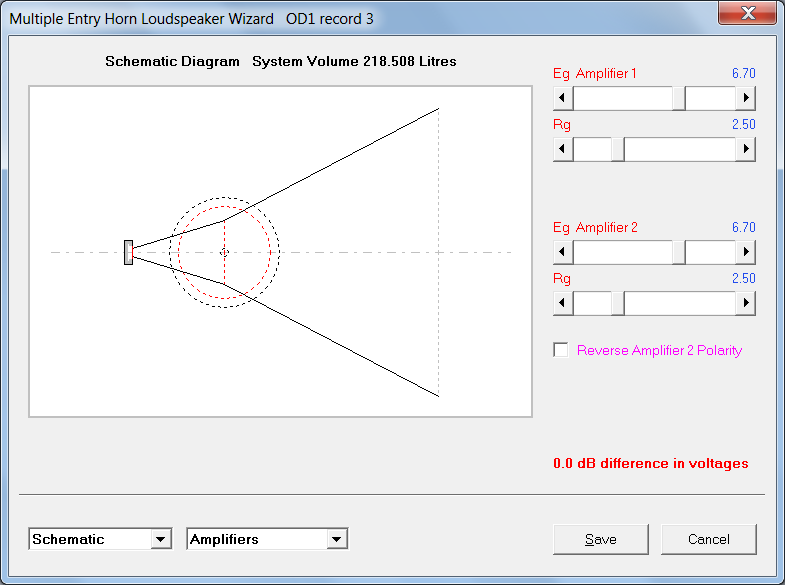Click the Schematic Diagram heading
This screenshot has height=585, width=785.
[172, 62]
